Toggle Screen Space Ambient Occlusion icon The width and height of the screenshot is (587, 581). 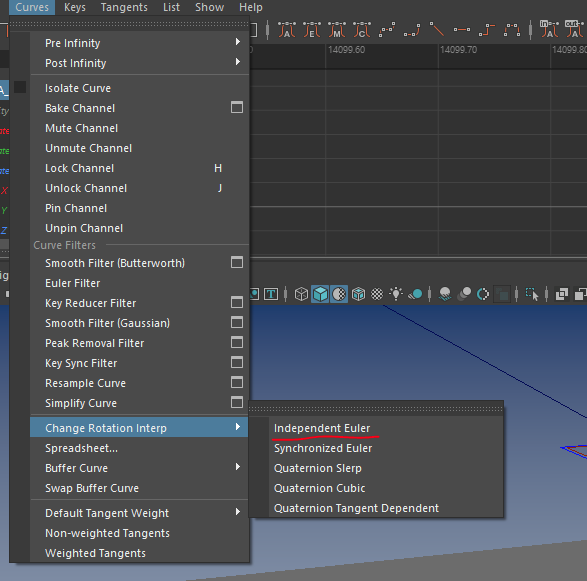(x=445, y=294)
